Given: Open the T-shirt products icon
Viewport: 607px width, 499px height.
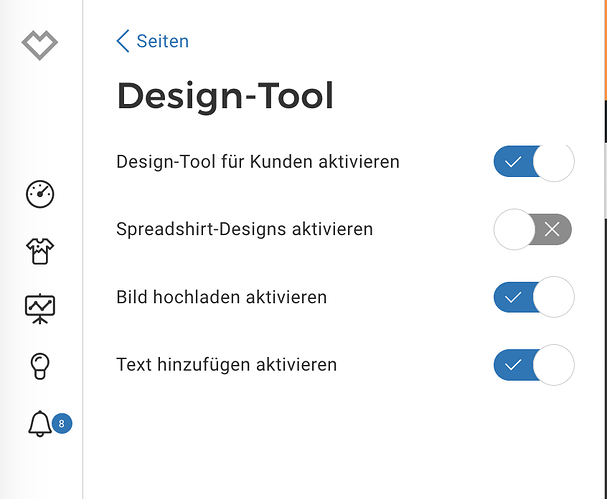Looking at the screenshot, I should point(40,252).
